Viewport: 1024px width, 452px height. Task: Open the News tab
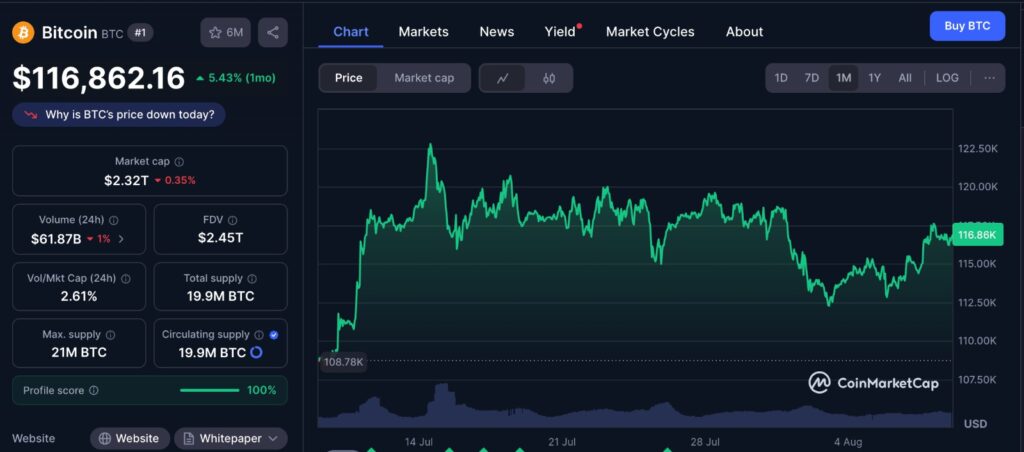pos(496,31)
